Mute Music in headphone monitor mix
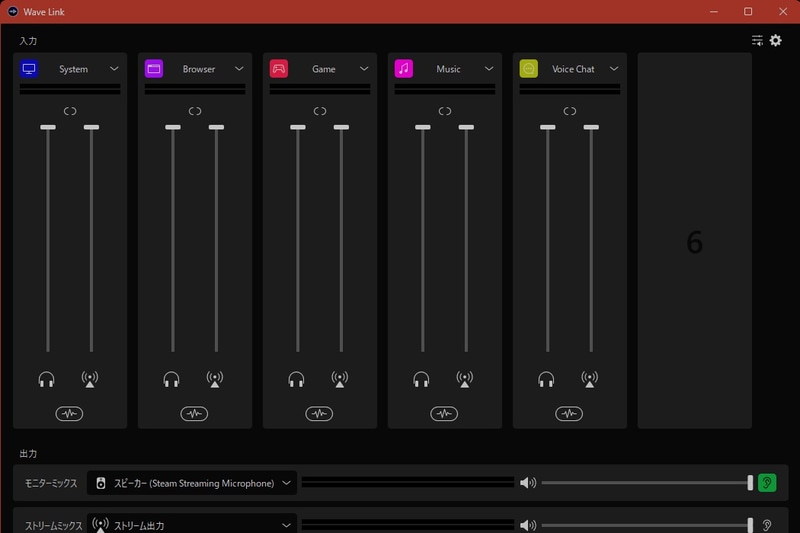 click(421, 379)
